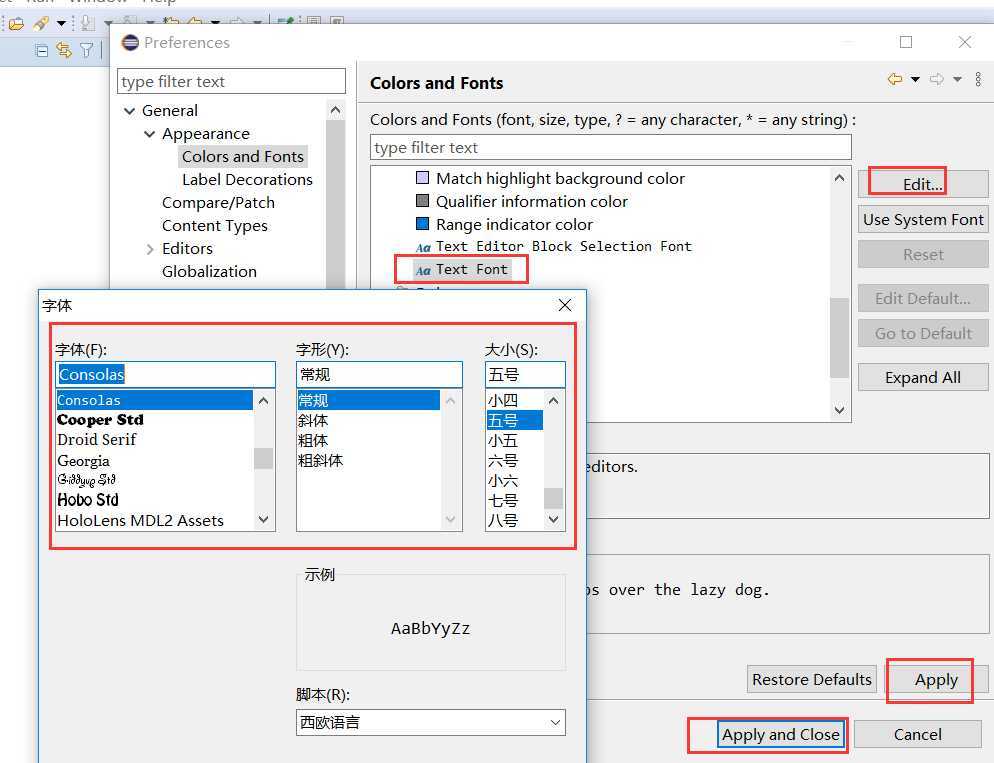
Task: Select Droid Serif in font list
Action: tap(96, 440)
